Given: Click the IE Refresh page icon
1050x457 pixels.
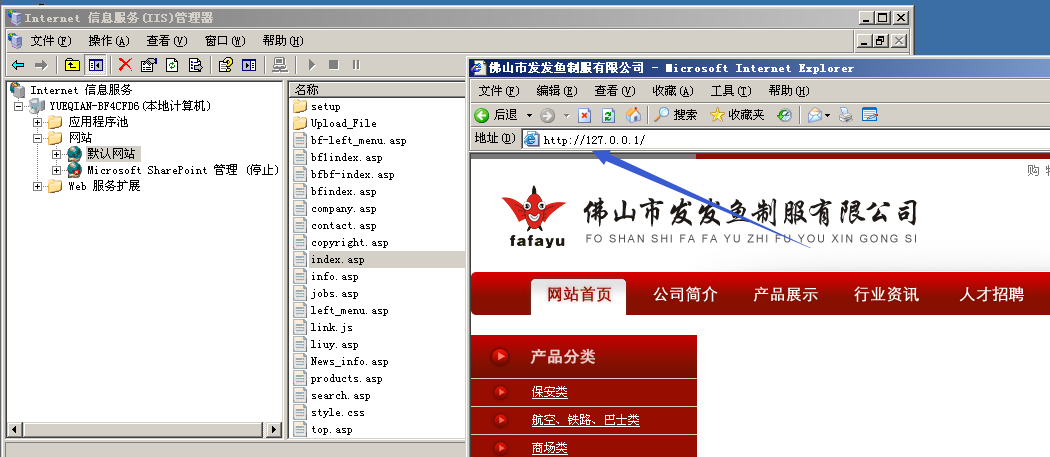Looking at the screenshot, I should pos(608,115).
